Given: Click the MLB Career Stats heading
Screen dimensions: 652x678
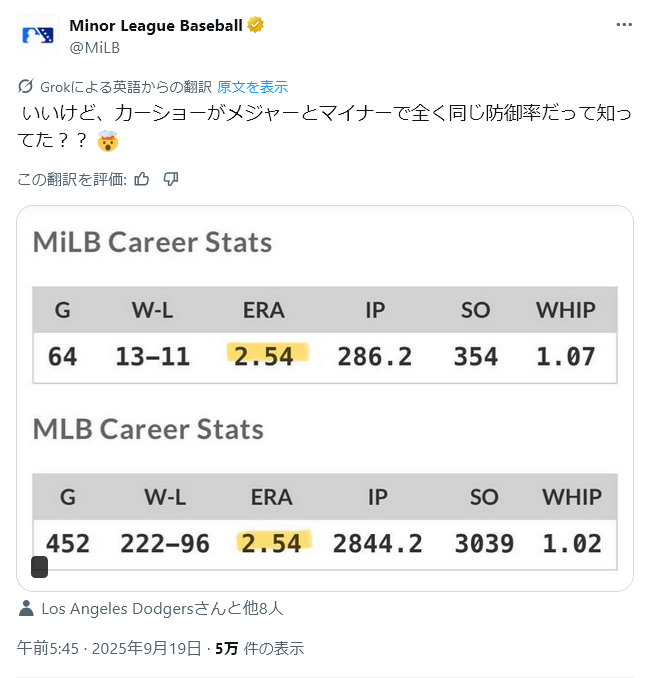Looking at the screenshot, I should (148, 429).
